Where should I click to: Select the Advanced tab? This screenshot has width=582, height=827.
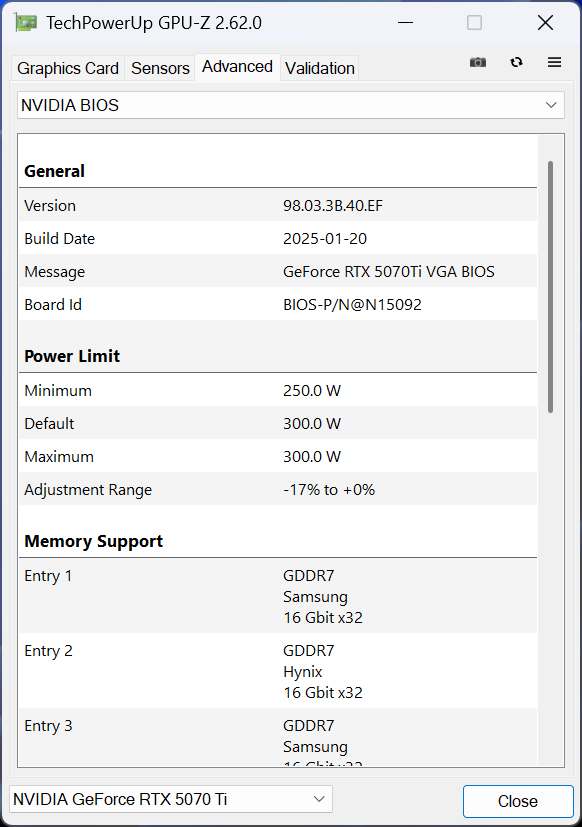(237, 67)
